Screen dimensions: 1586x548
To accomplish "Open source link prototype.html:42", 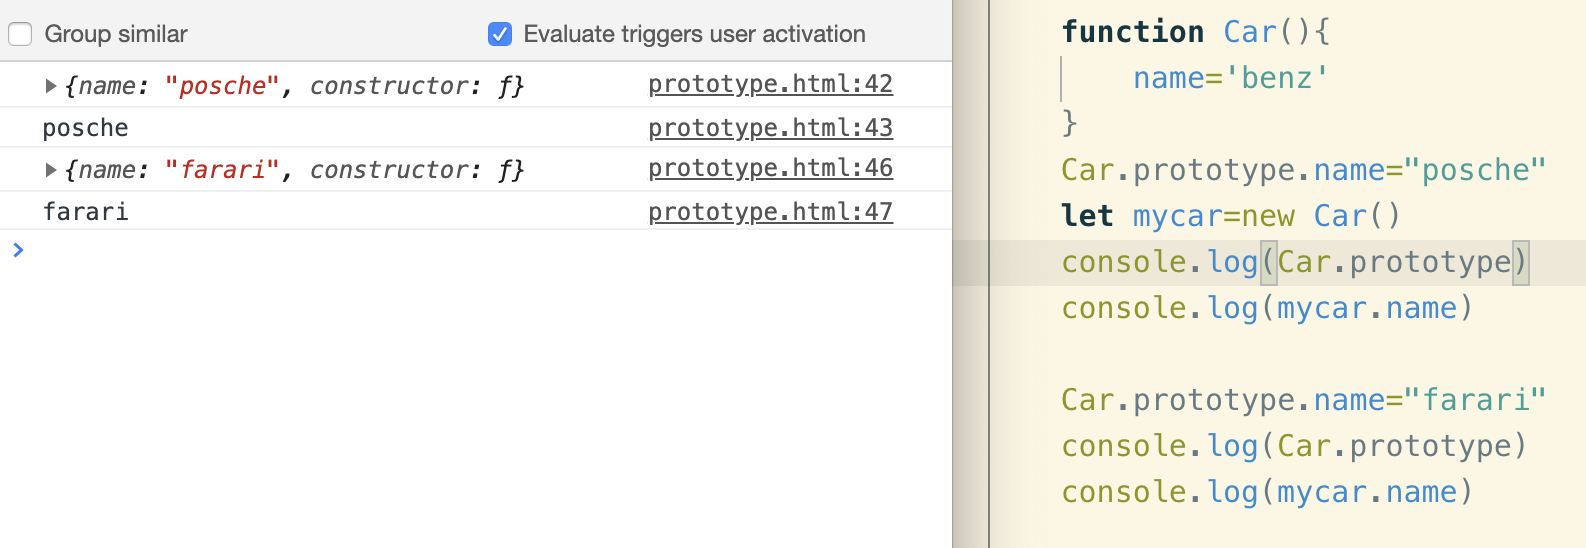I will click(770, 84).
